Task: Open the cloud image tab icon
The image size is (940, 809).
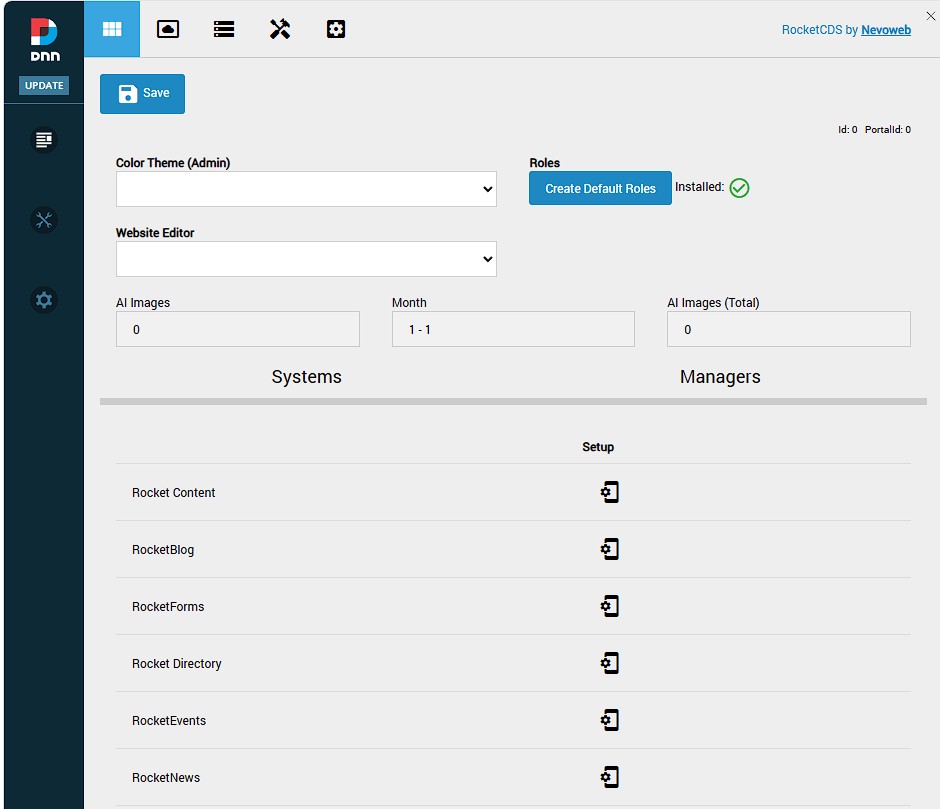Action: [168, 29]
